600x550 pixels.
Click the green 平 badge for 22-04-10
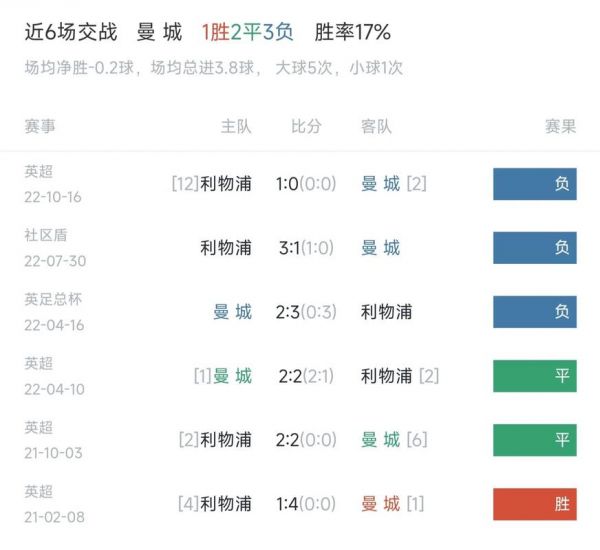click(535, 376)
